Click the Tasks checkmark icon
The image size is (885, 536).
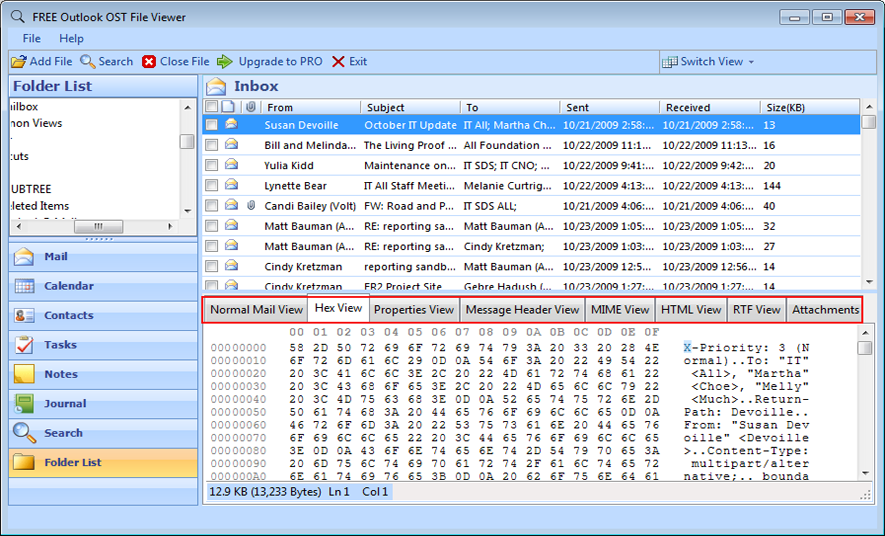tap(24, 345)
